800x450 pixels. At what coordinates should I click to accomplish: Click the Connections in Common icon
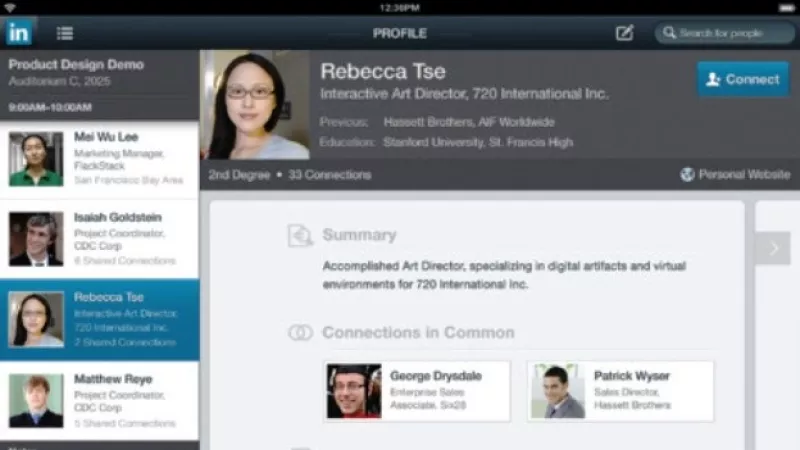coord(300,333)
